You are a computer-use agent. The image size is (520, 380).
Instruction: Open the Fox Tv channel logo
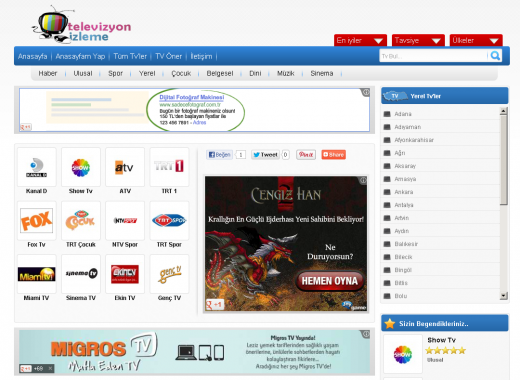(x=36, y=221)
